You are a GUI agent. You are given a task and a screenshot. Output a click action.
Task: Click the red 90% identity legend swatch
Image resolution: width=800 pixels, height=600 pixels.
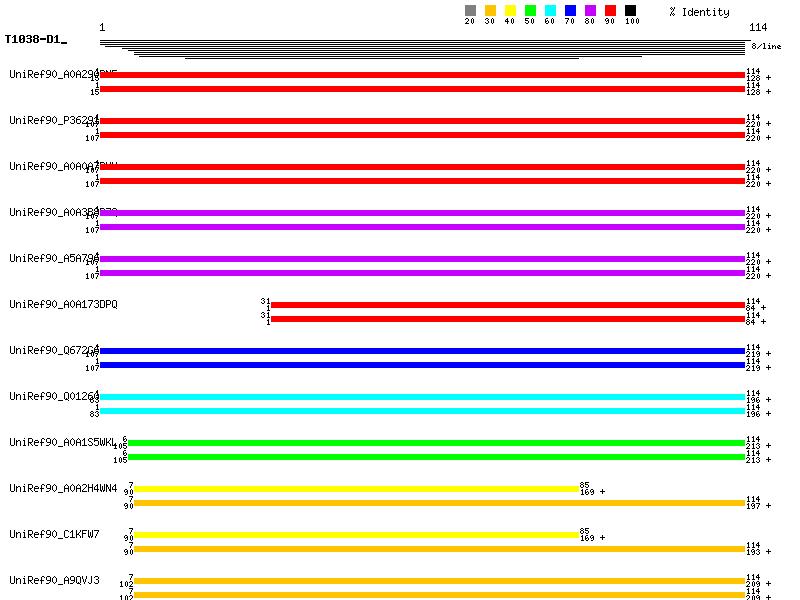click(x=610, y=11)
